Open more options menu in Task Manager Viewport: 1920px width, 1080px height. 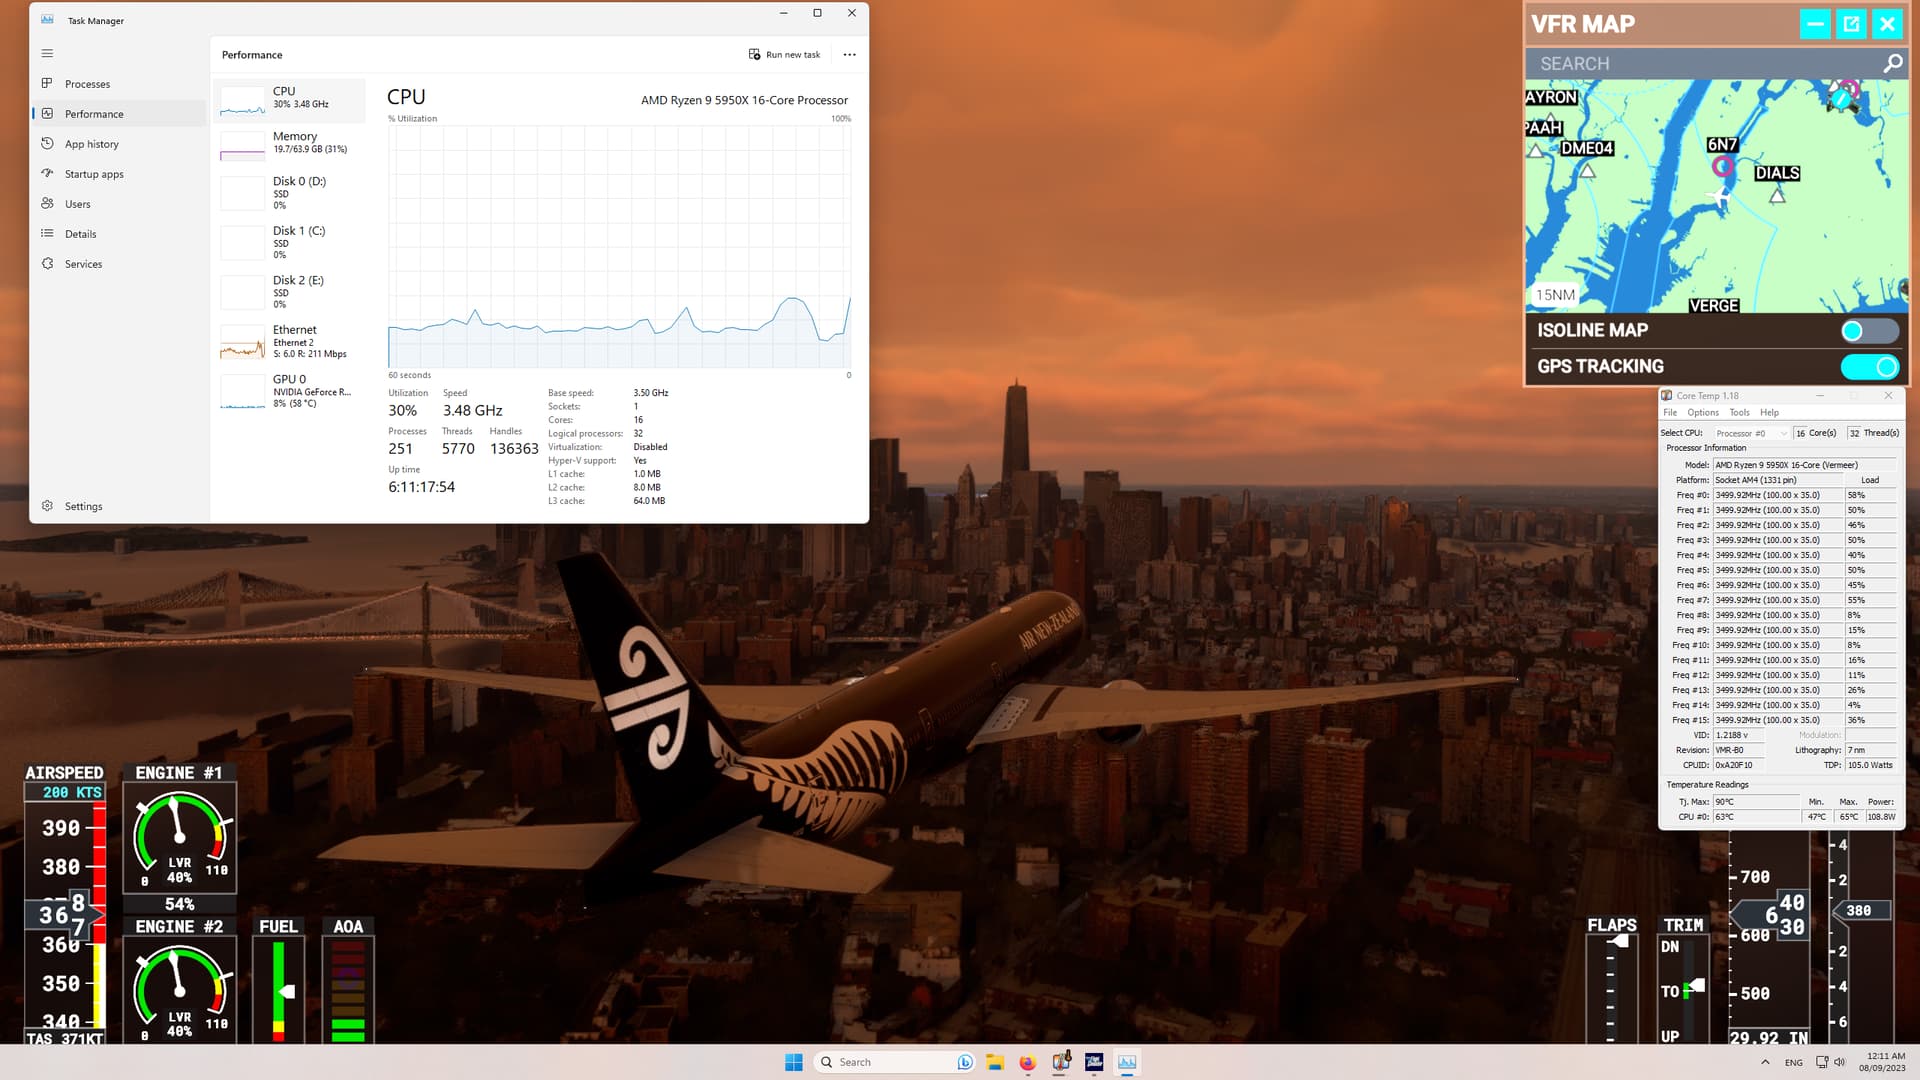point(849,54)
